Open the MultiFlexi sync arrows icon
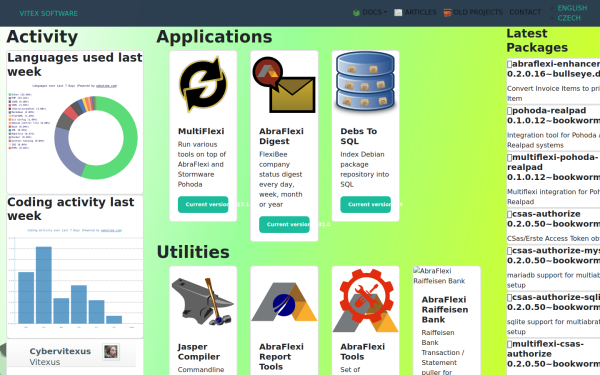This screenshot has height=375, width=600. (x=203, y=84)
